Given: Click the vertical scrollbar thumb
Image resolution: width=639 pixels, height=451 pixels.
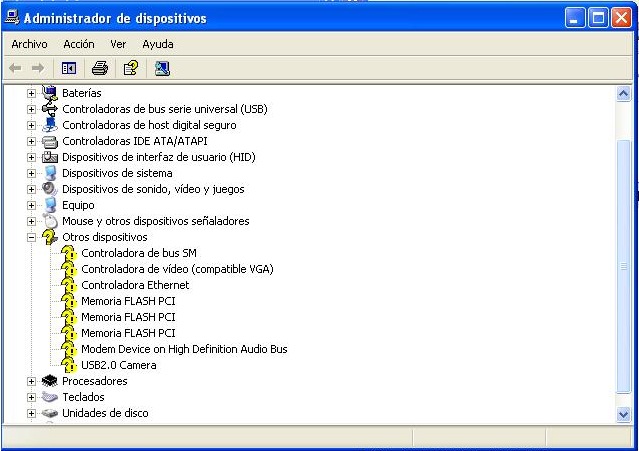Looking at the screenshot, I should point(624,266).
